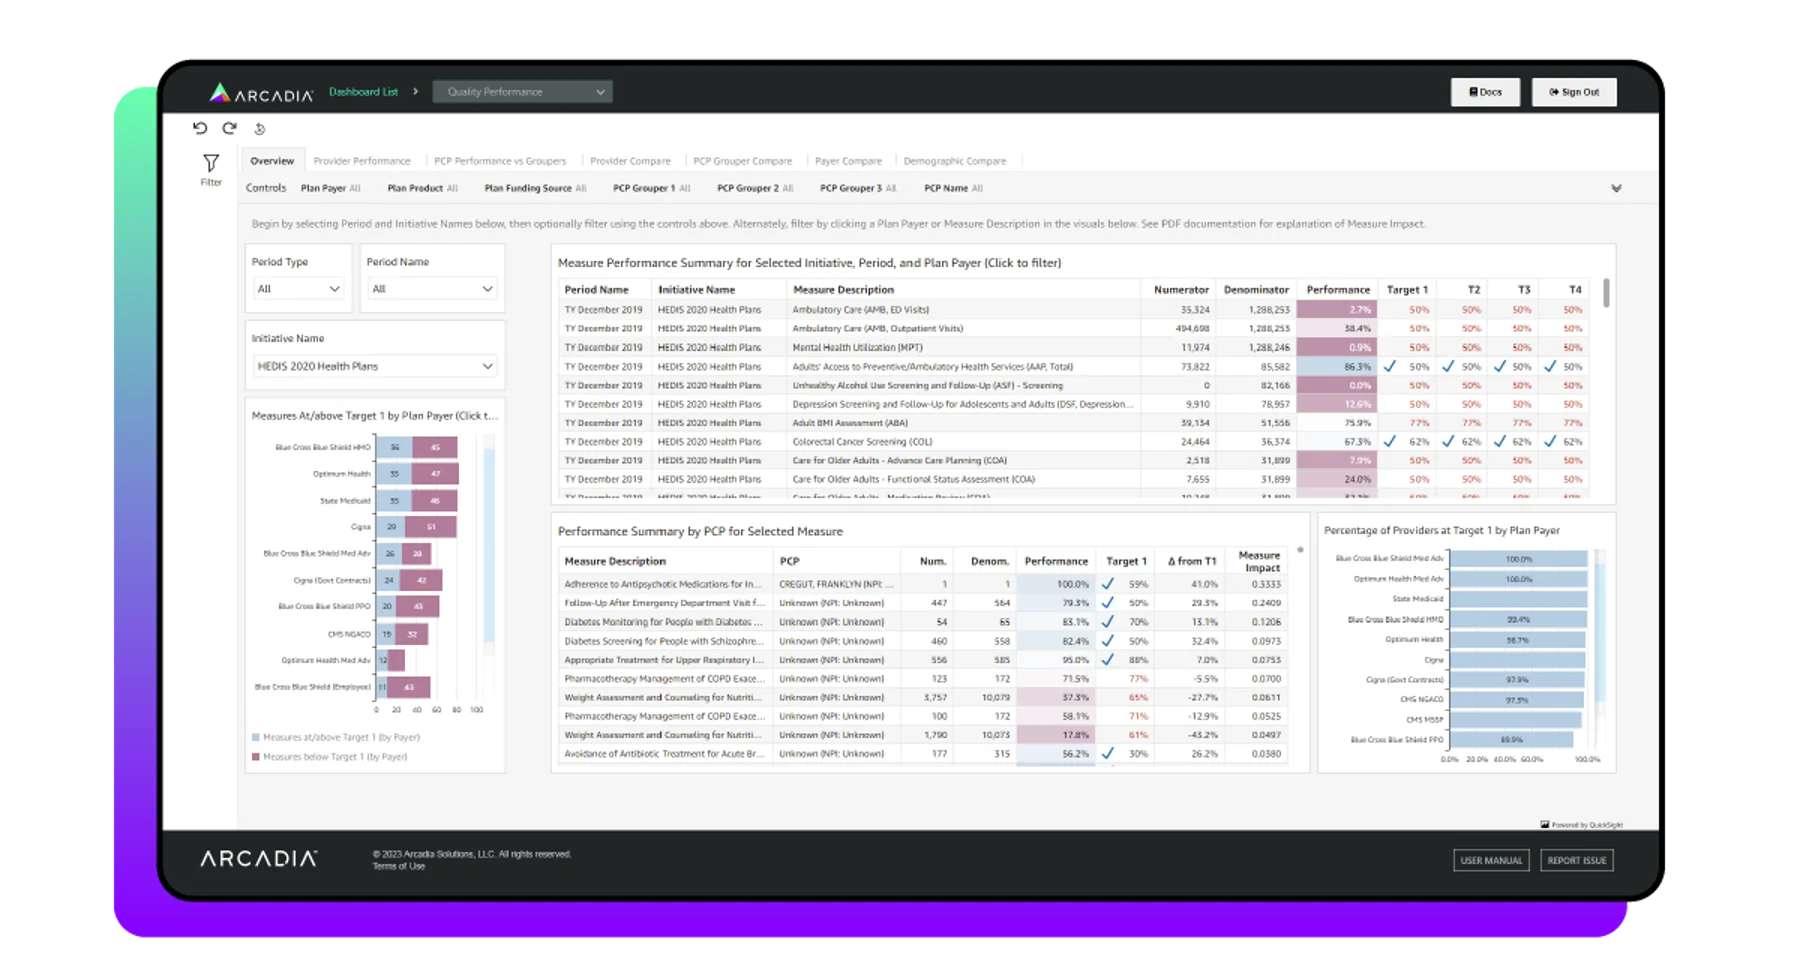Click Blue Cross Blue Shield PPO providers bar
This screenshot has height=975, width=1800.
1511,740
